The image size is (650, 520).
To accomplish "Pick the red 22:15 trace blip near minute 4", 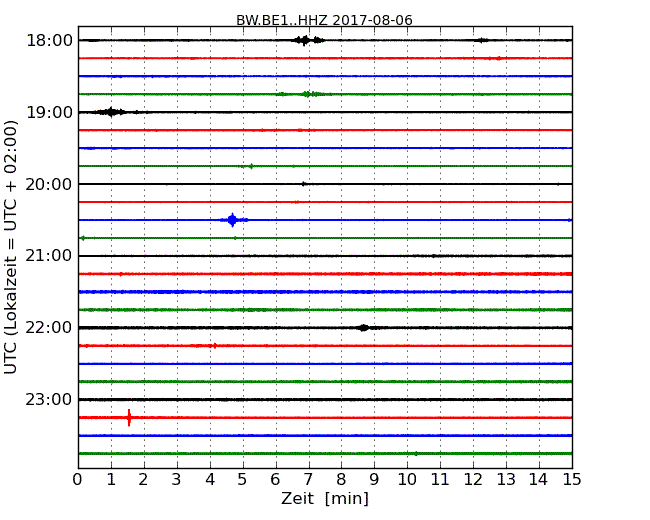I will (x=214, y=345).
